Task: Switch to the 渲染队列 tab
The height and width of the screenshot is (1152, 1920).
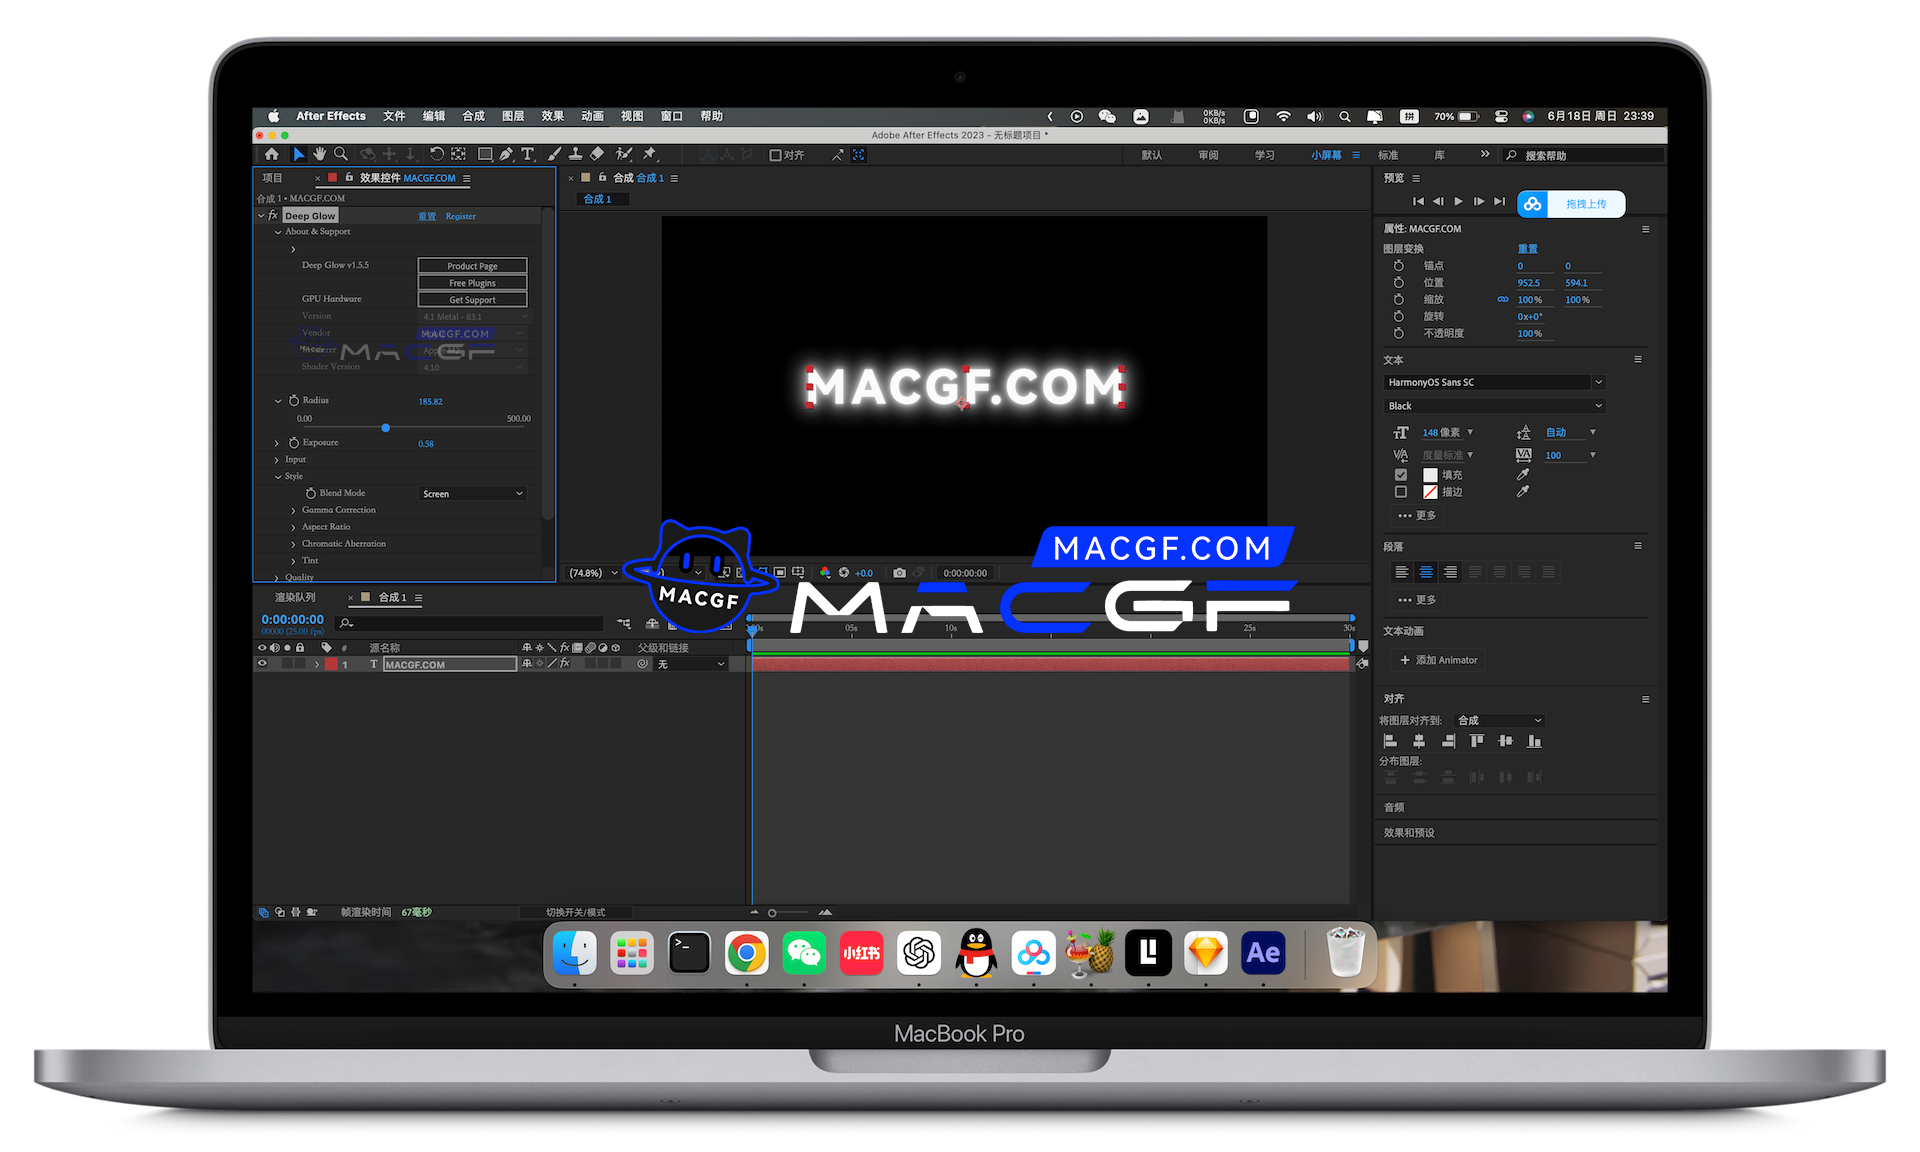Action: pyautogui.click(x=295, y=598)
